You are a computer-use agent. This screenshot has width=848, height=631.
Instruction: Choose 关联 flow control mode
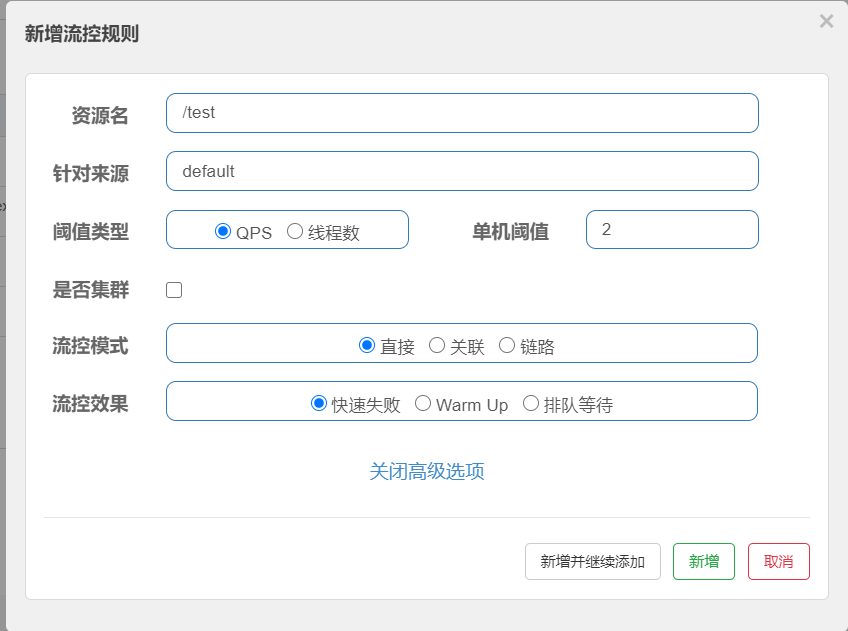pyautogui.click(x=436, y=345)
